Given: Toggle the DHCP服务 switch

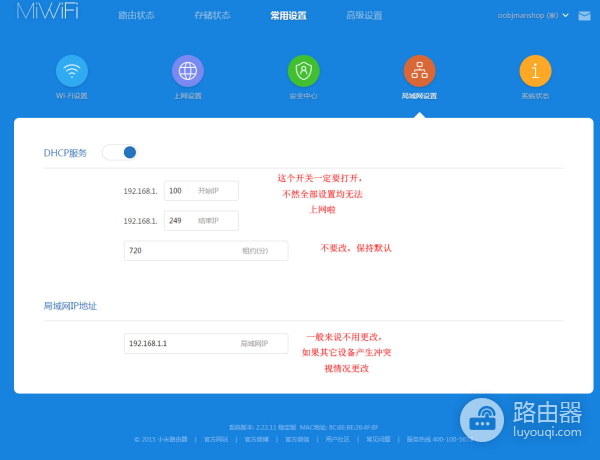Looking at the screenshot, I should (x=119, y=152).
